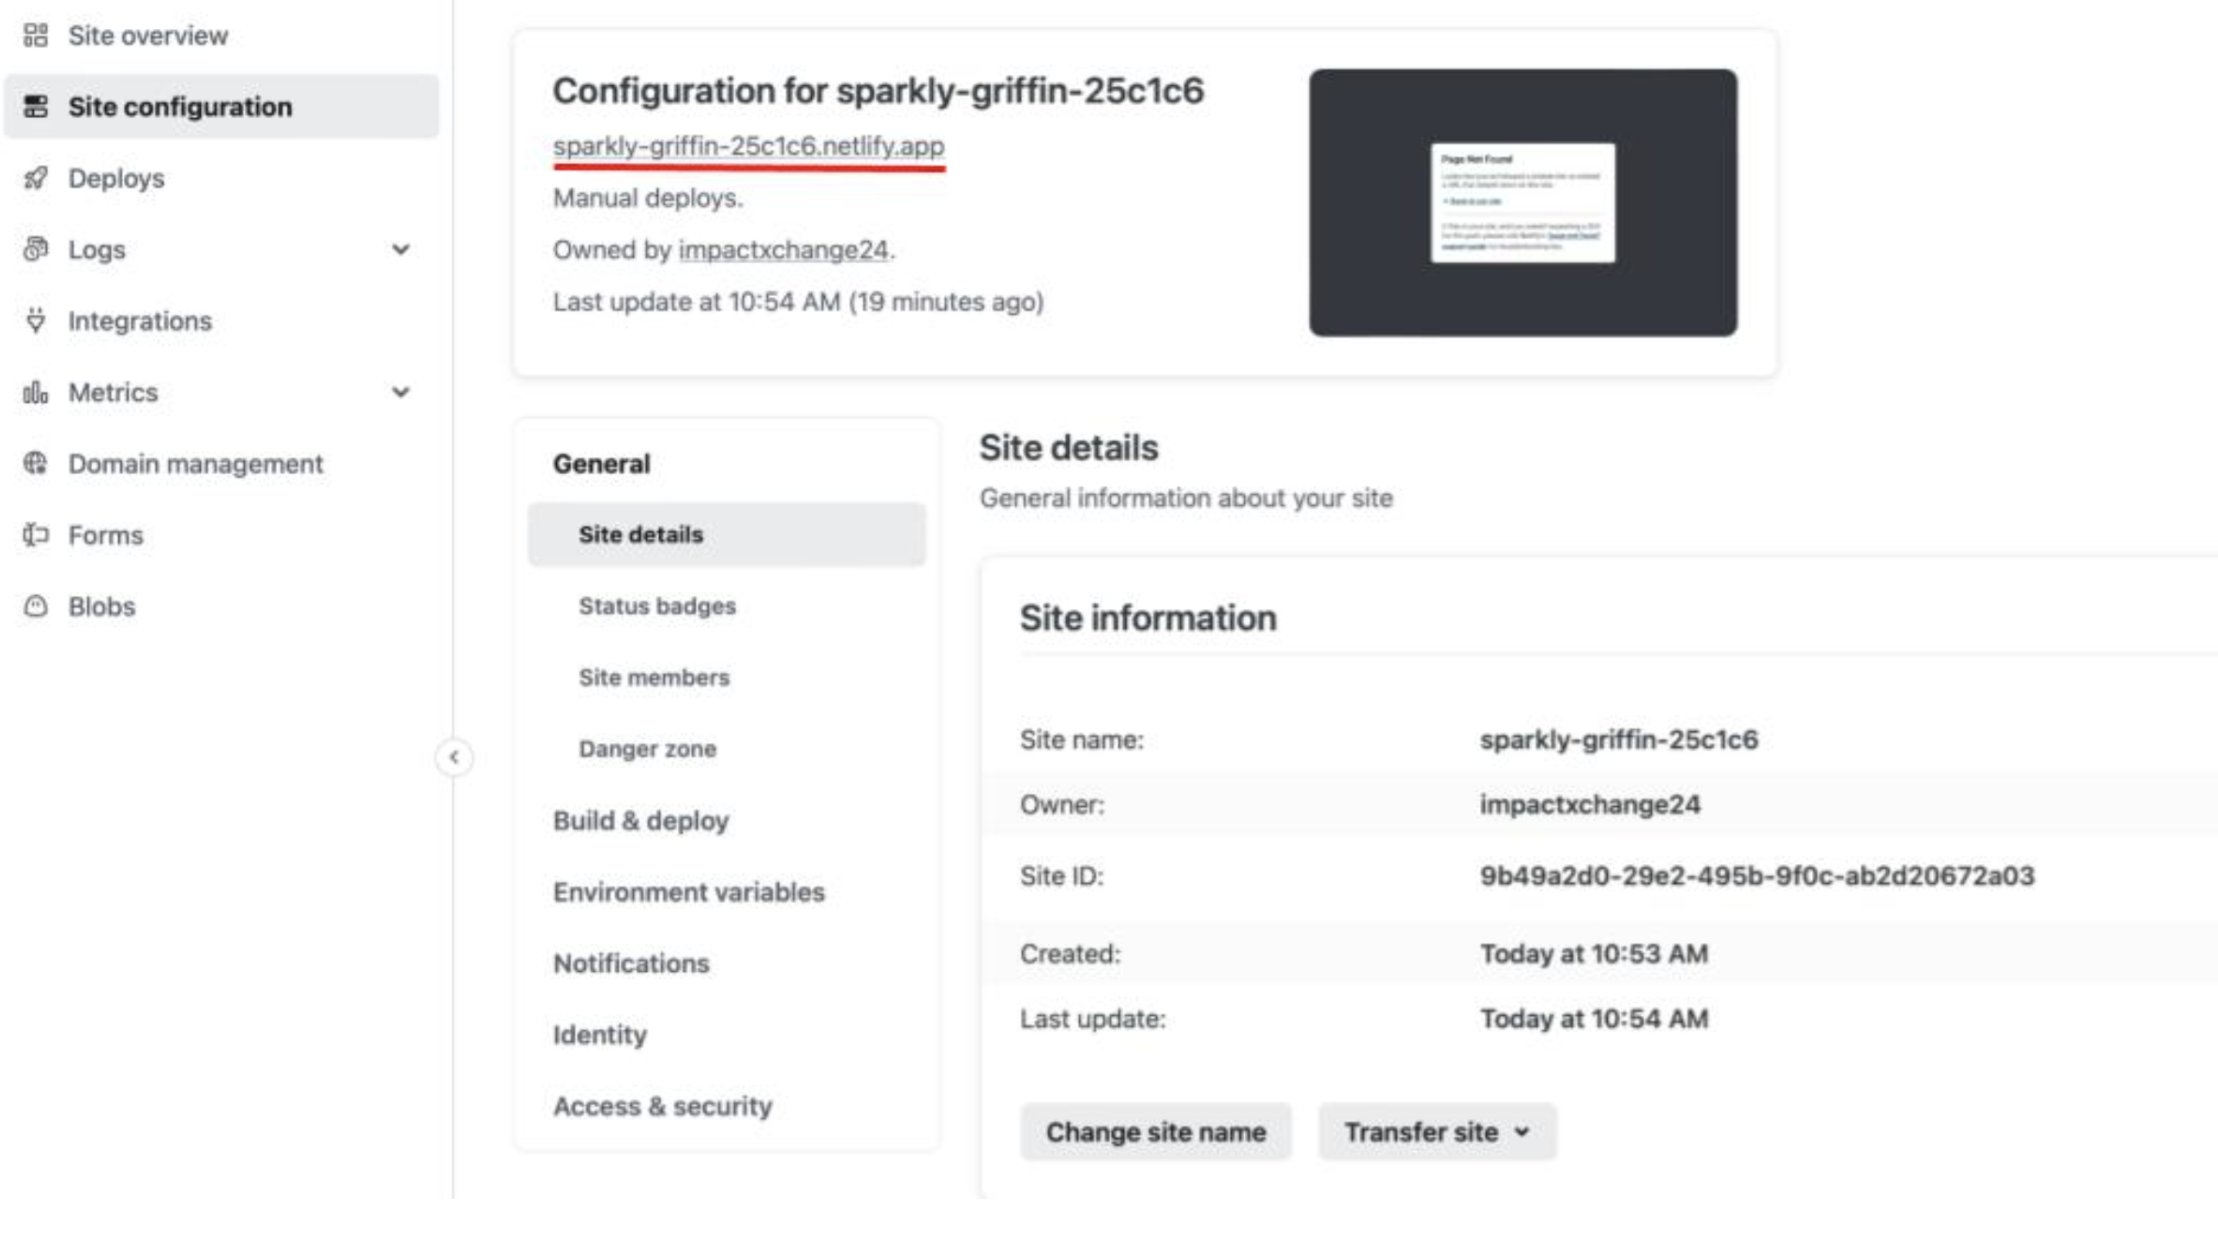Select the General settings section
The height and width of the screenshot is (1240, 2218).
pyautogui.click(x=602, y=464)
